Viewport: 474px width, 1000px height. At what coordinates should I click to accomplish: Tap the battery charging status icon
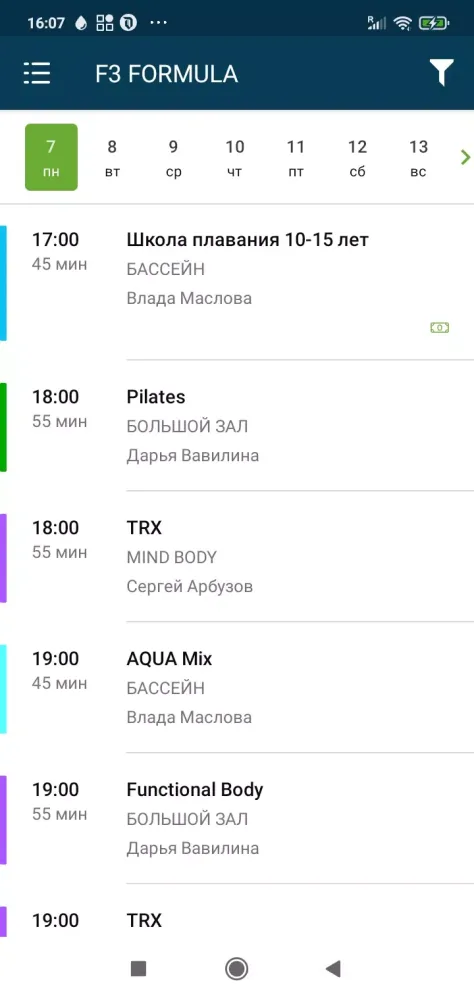[434, 24]
